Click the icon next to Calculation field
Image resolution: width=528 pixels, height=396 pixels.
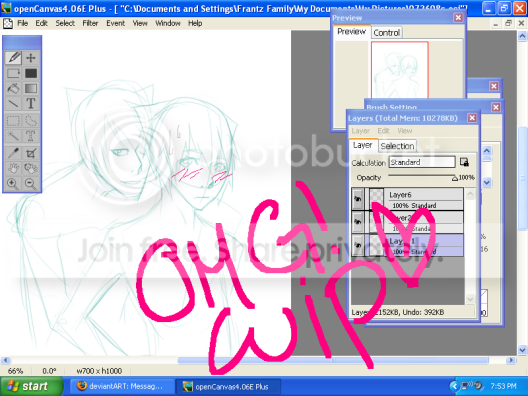pos(464,162)
